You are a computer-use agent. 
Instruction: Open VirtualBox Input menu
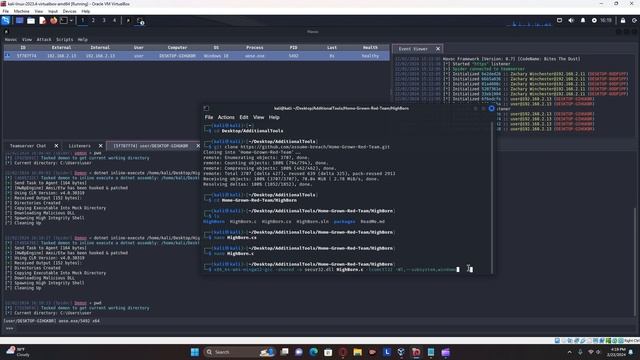coord(53,11)
